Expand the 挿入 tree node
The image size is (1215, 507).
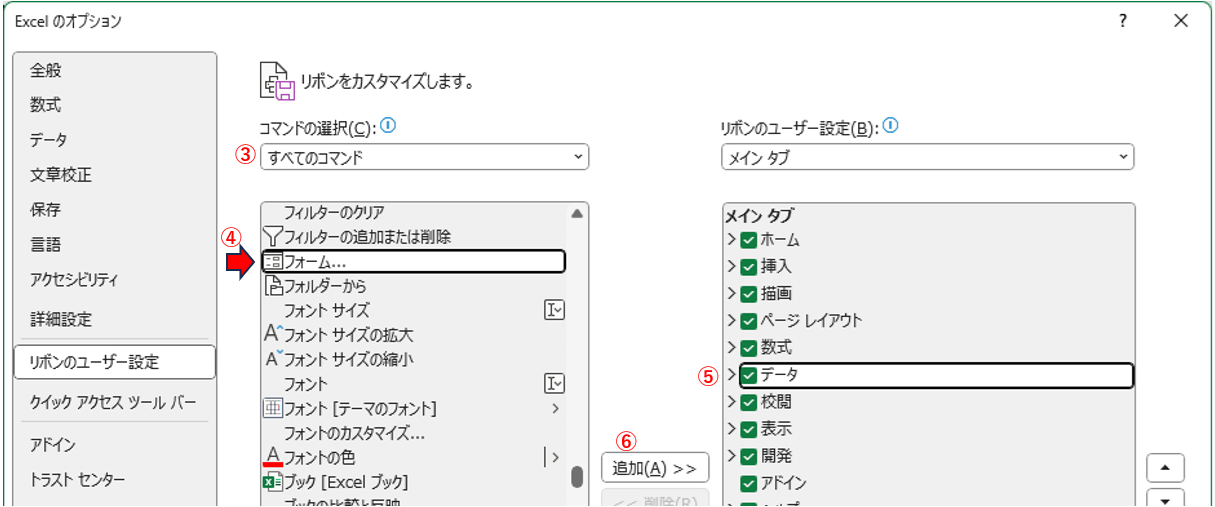click(732, 267)
